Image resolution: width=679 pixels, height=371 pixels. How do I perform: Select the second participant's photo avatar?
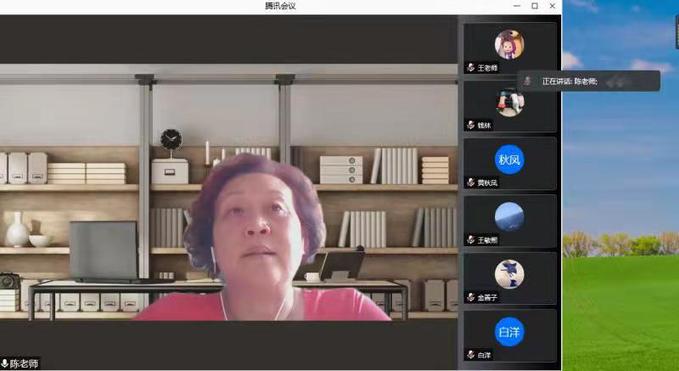pyautogui.click(x=510, y=102)
